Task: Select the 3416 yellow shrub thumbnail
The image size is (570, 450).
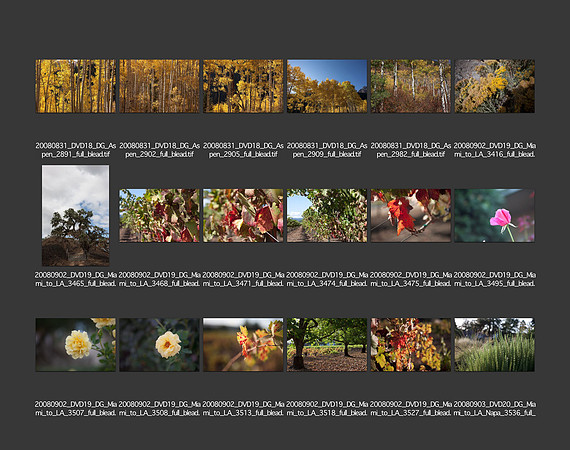Action: tap(495, 86)
